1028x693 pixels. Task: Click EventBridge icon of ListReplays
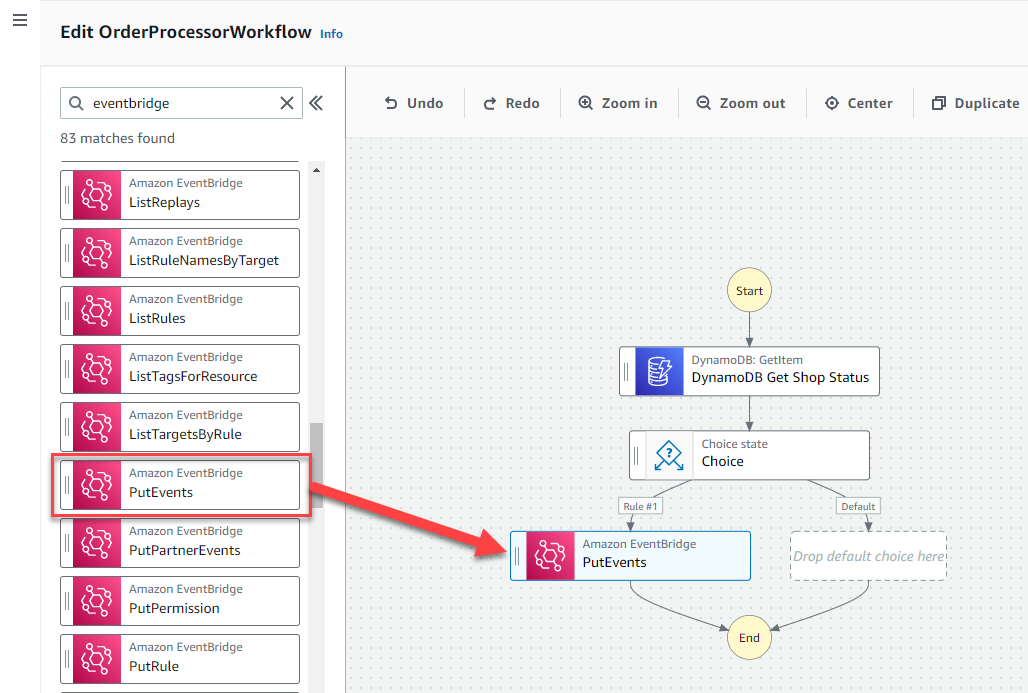[x=97, y=195]
